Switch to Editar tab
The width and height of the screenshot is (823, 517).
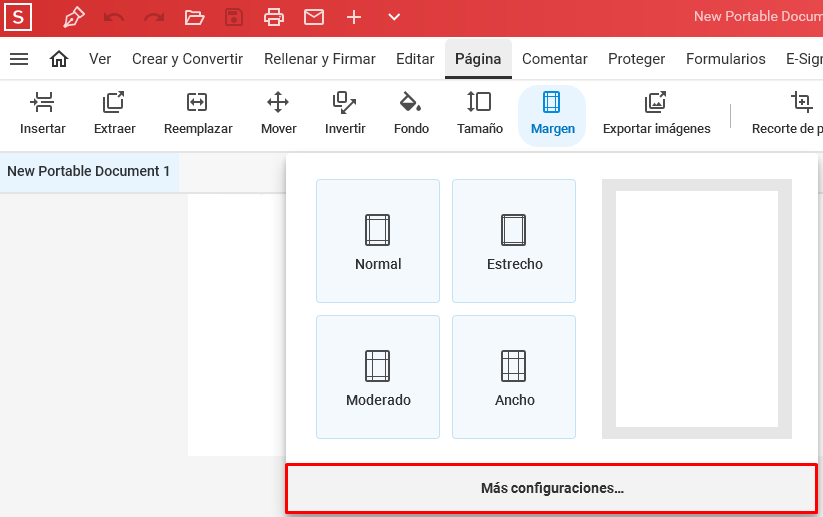415,59
